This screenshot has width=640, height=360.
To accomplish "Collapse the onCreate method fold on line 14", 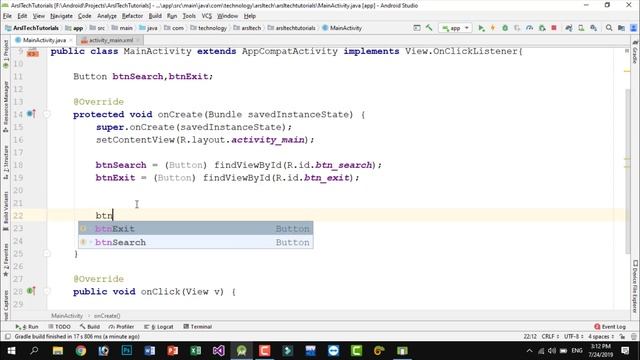I will pos(47,114).
